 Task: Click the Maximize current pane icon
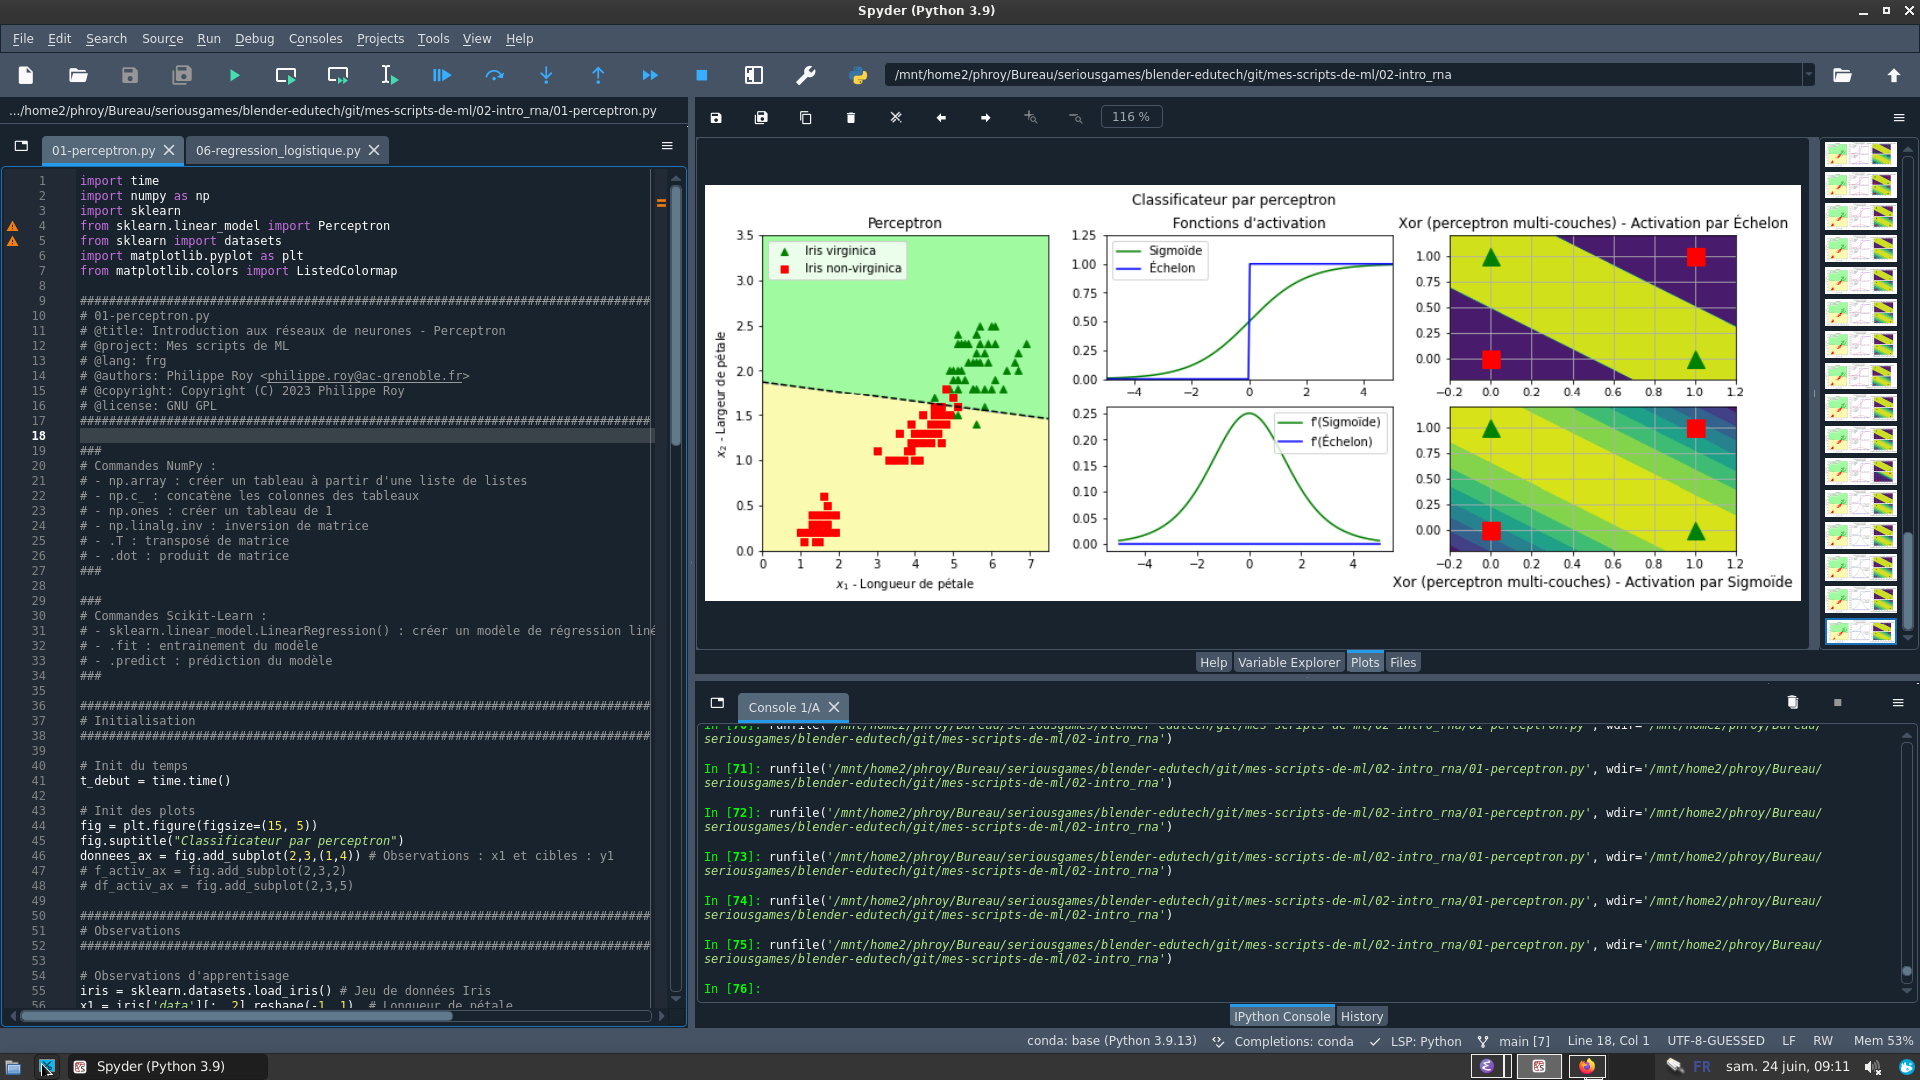pyautogui.click(x=753, y=75)
